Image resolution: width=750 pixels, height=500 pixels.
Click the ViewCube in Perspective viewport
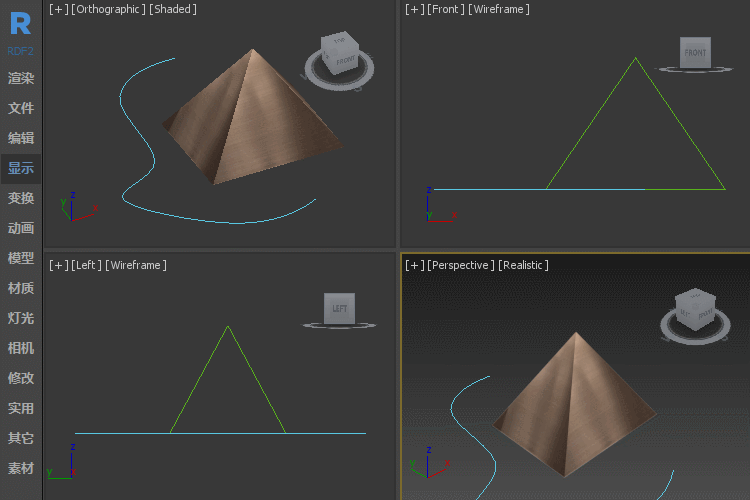695,309
